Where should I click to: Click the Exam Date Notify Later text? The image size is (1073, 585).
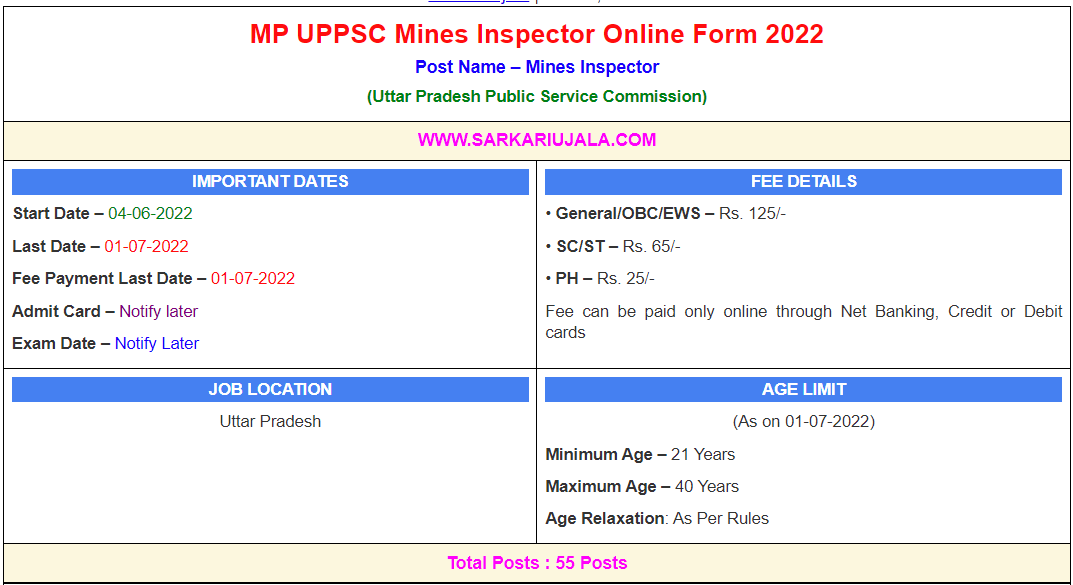click(156, 344)
